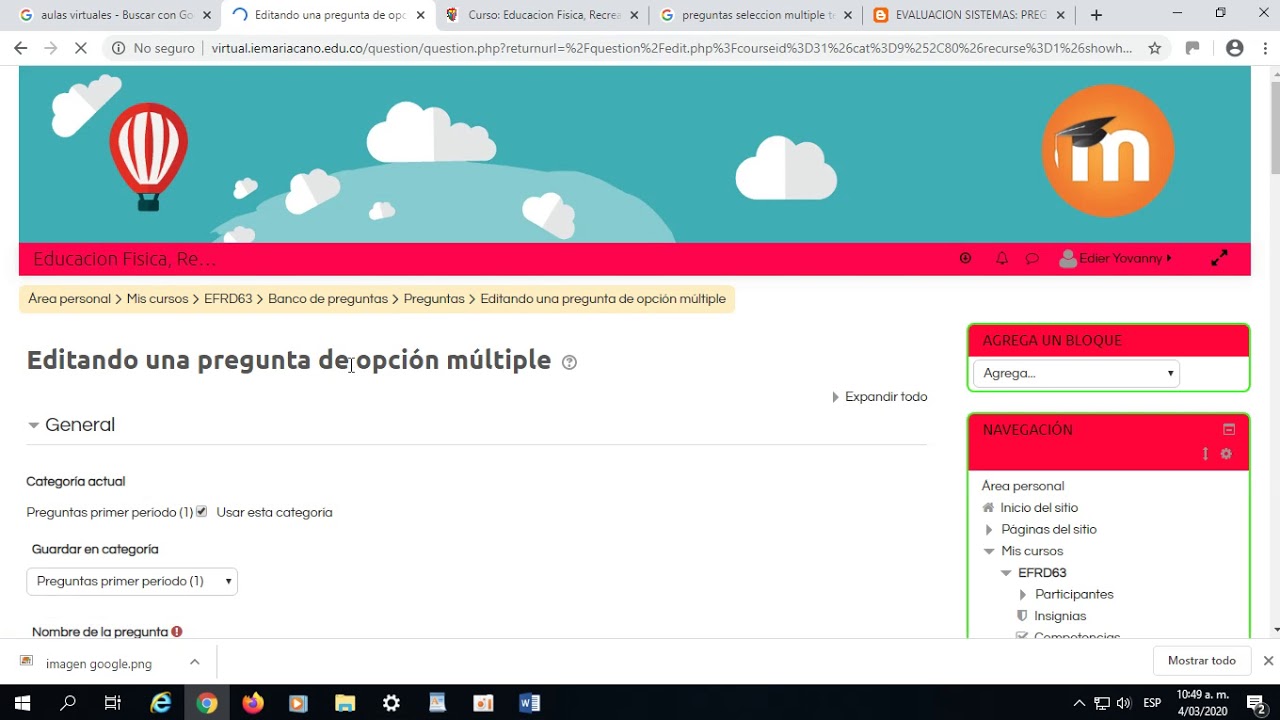
Task: Click the Moodle logo in the banner
Action: [x=1108, y=151]
